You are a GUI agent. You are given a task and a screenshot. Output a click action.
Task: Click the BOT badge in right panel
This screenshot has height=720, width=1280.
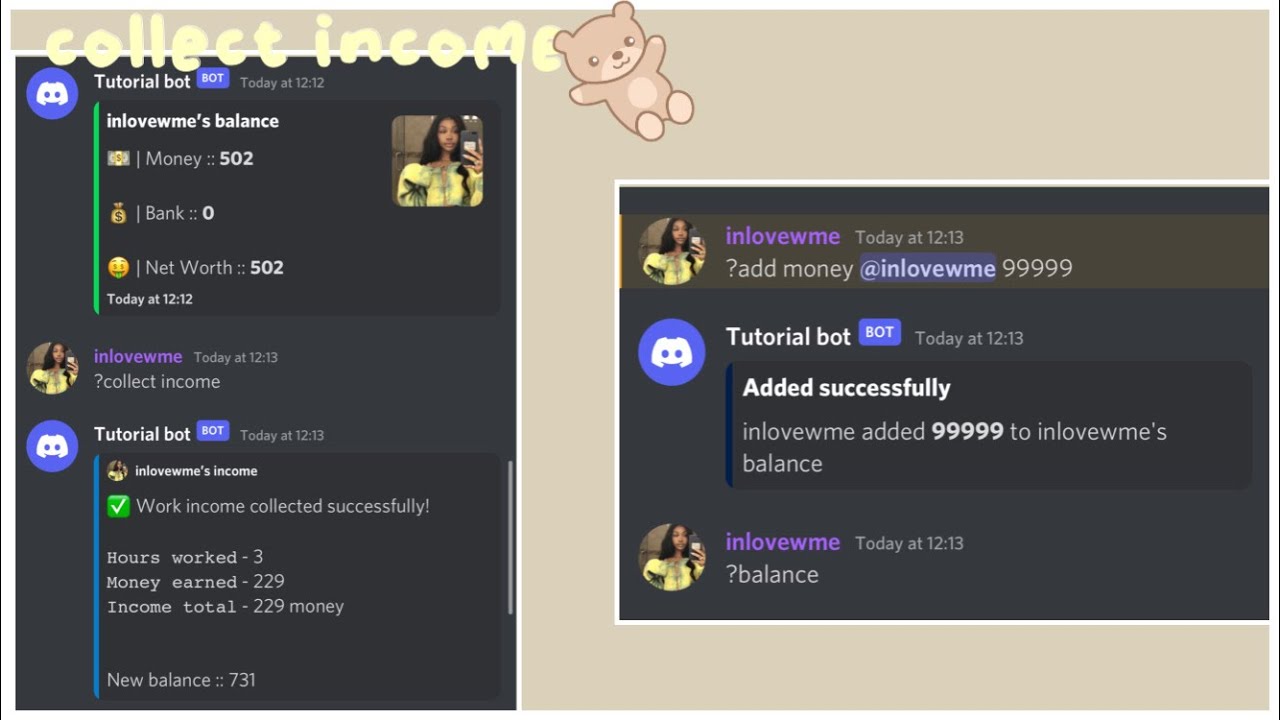coord(879,333)
